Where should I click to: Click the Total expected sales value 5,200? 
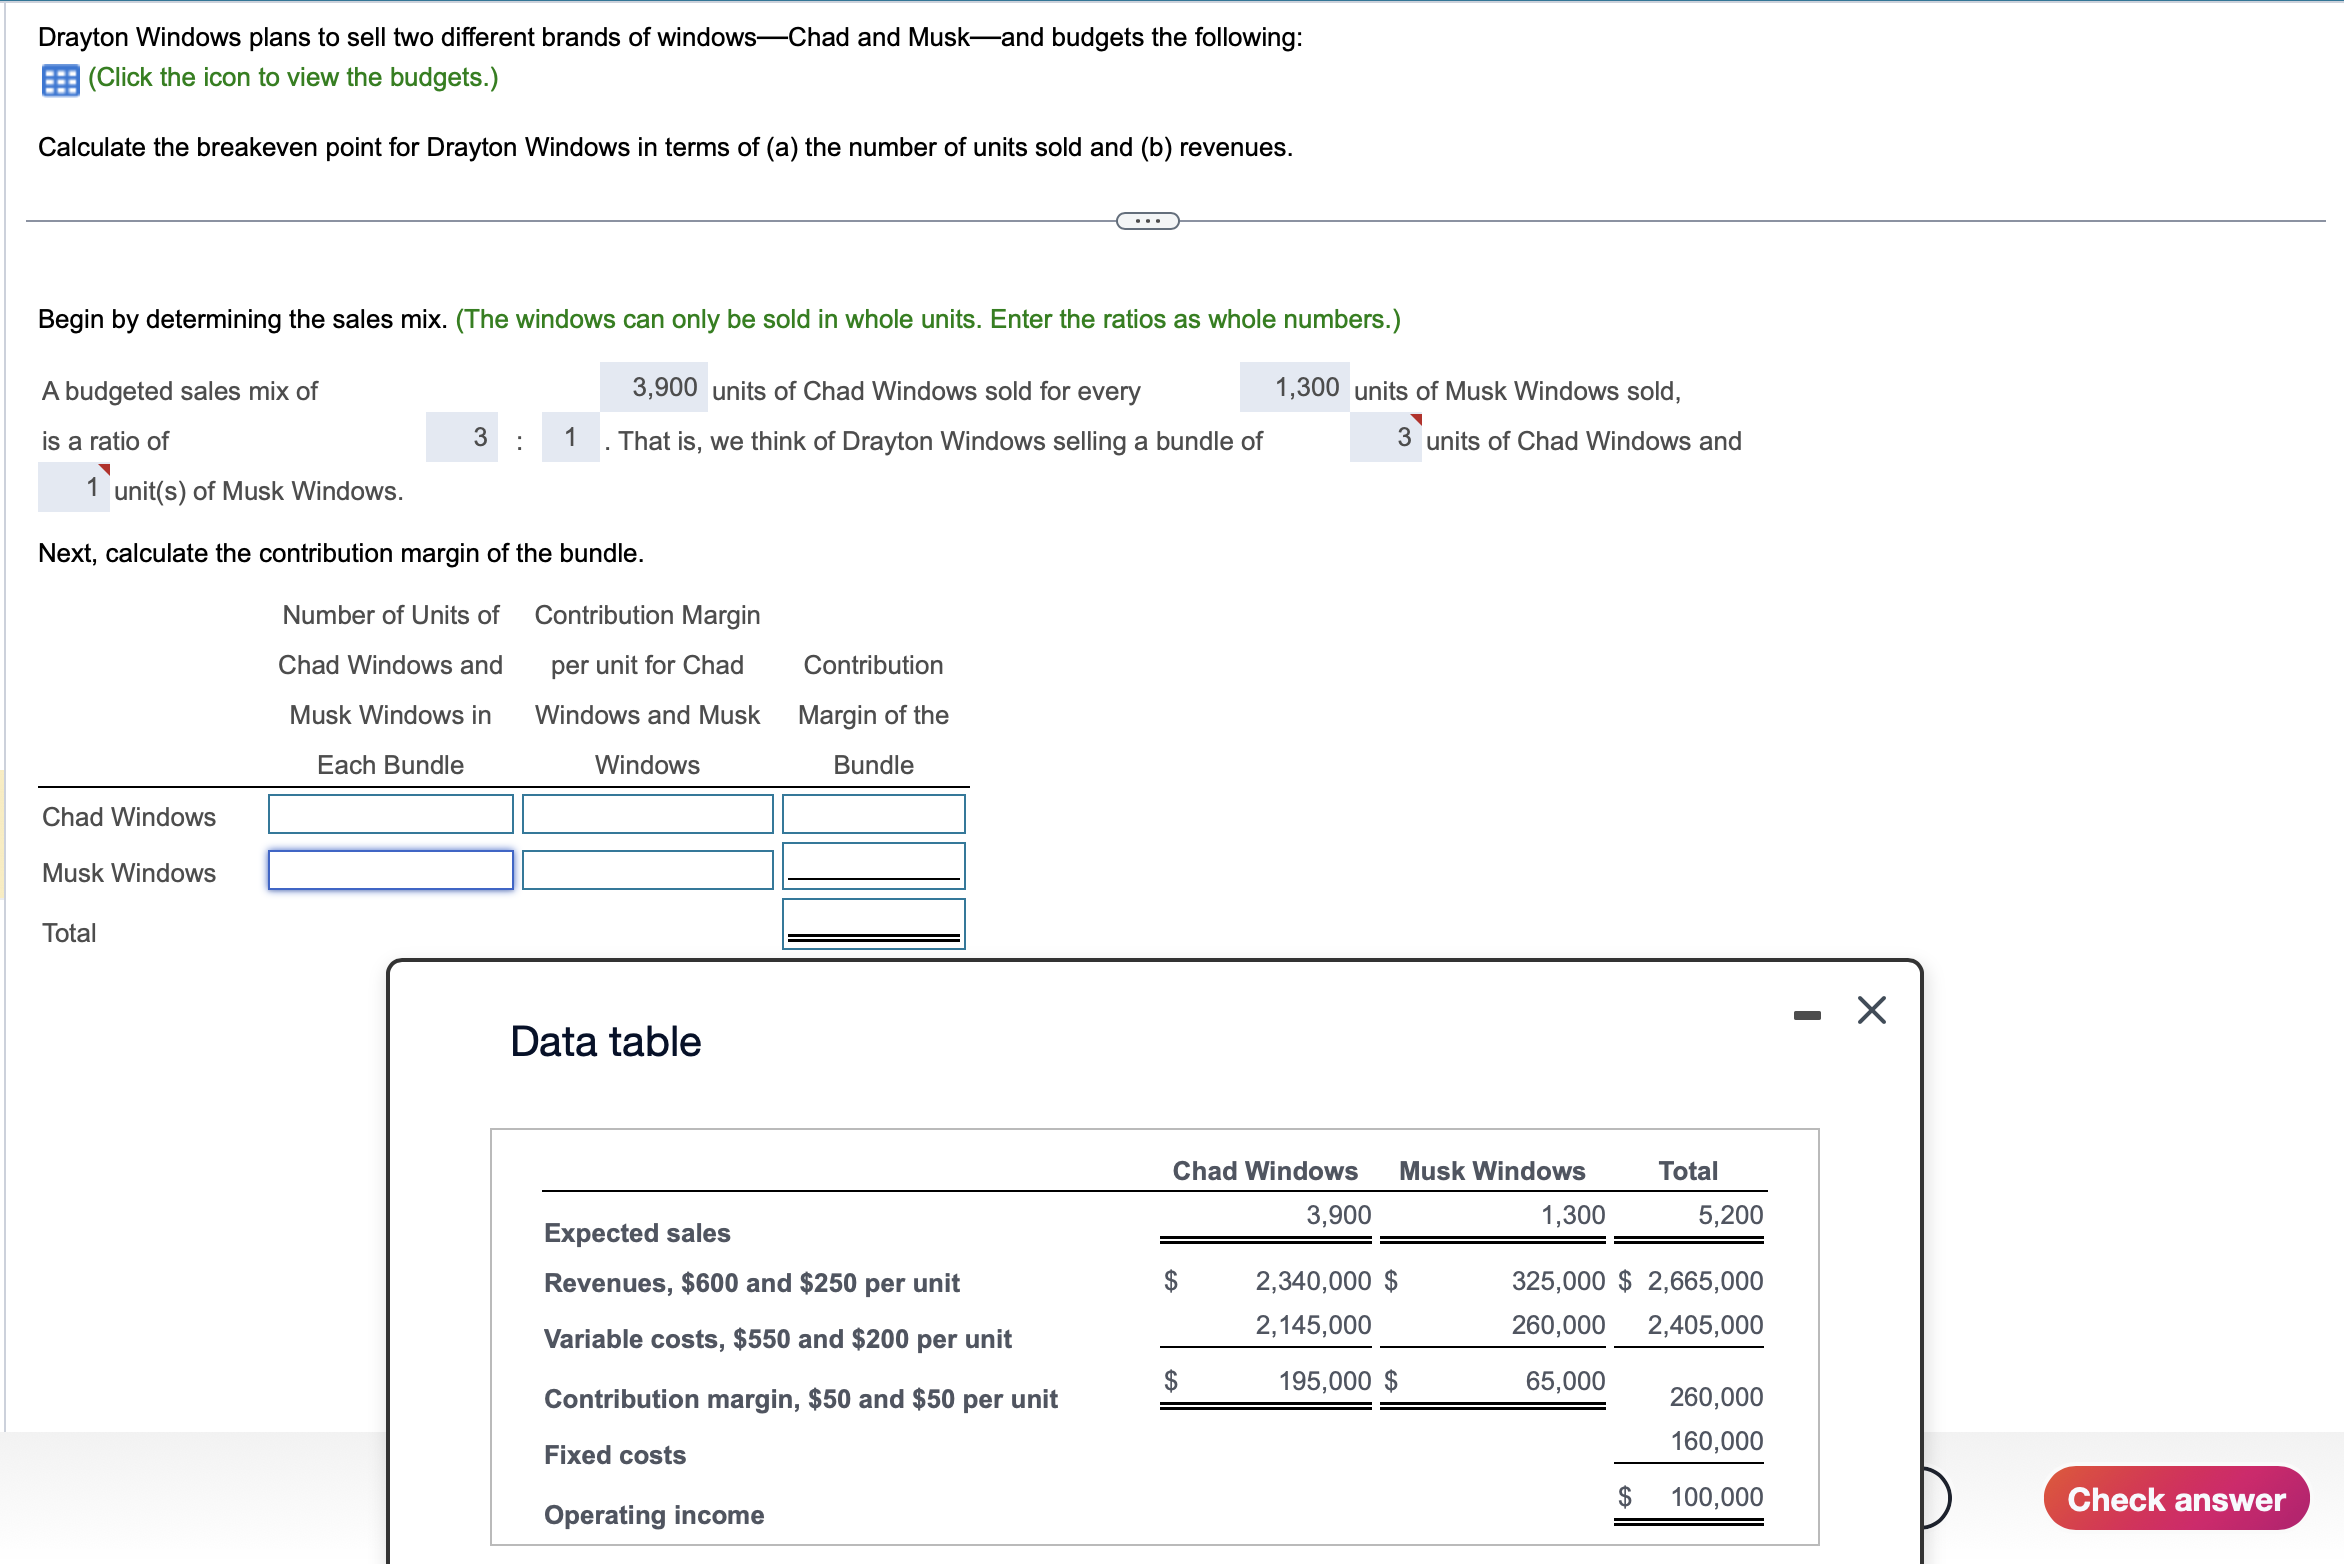(x=1730, y=1215)
